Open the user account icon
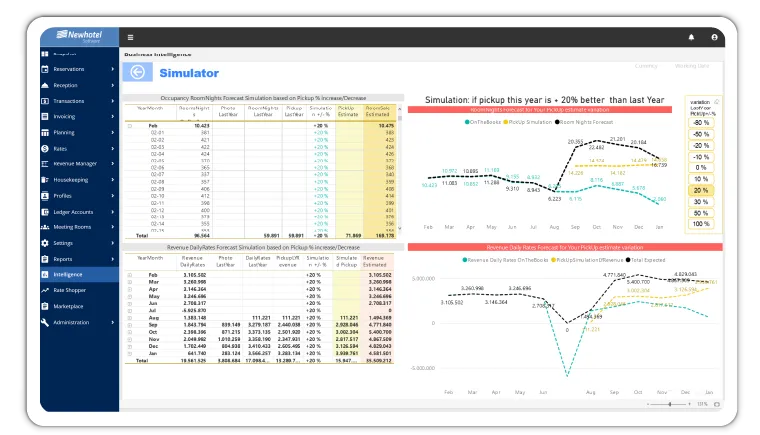Image resolution: width=760 pixels, height=435 pixels. pyautogui.click(x=714, y=37)
